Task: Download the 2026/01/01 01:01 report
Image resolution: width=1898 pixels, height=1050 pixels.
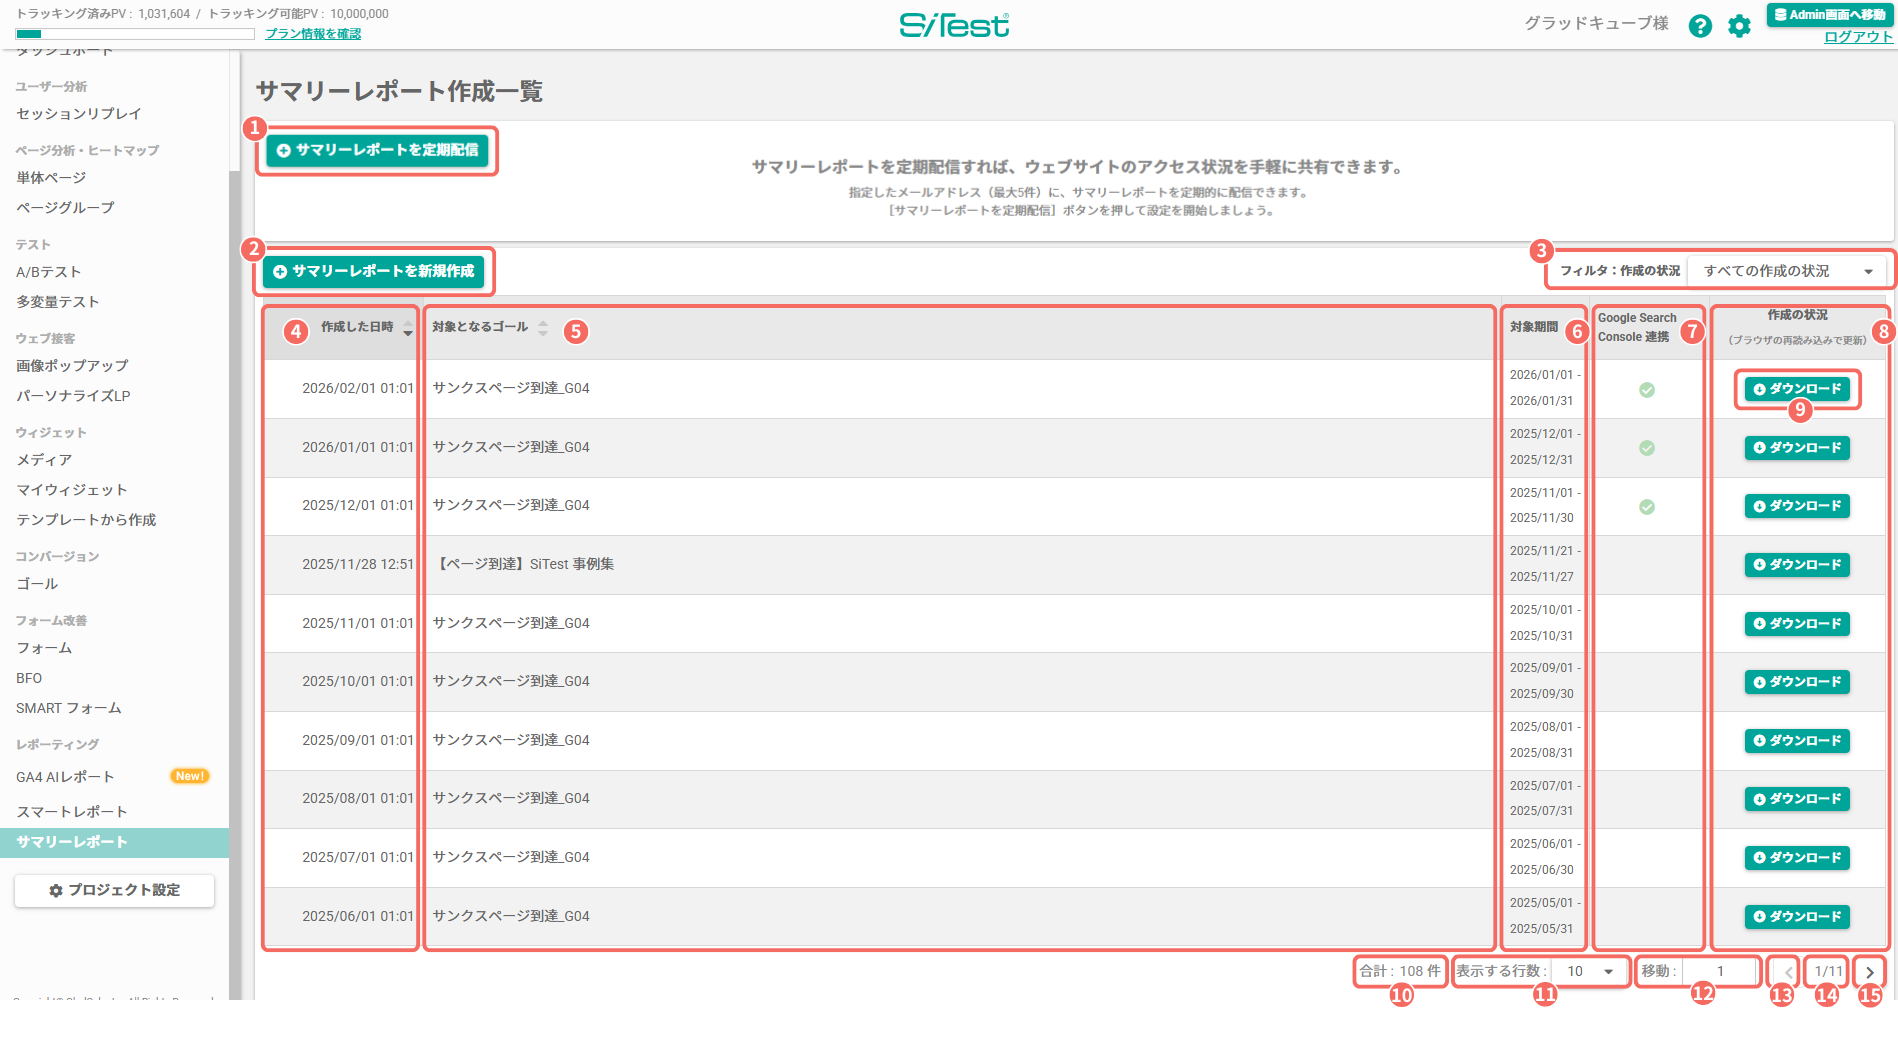Action: (x=1797, y=448)
